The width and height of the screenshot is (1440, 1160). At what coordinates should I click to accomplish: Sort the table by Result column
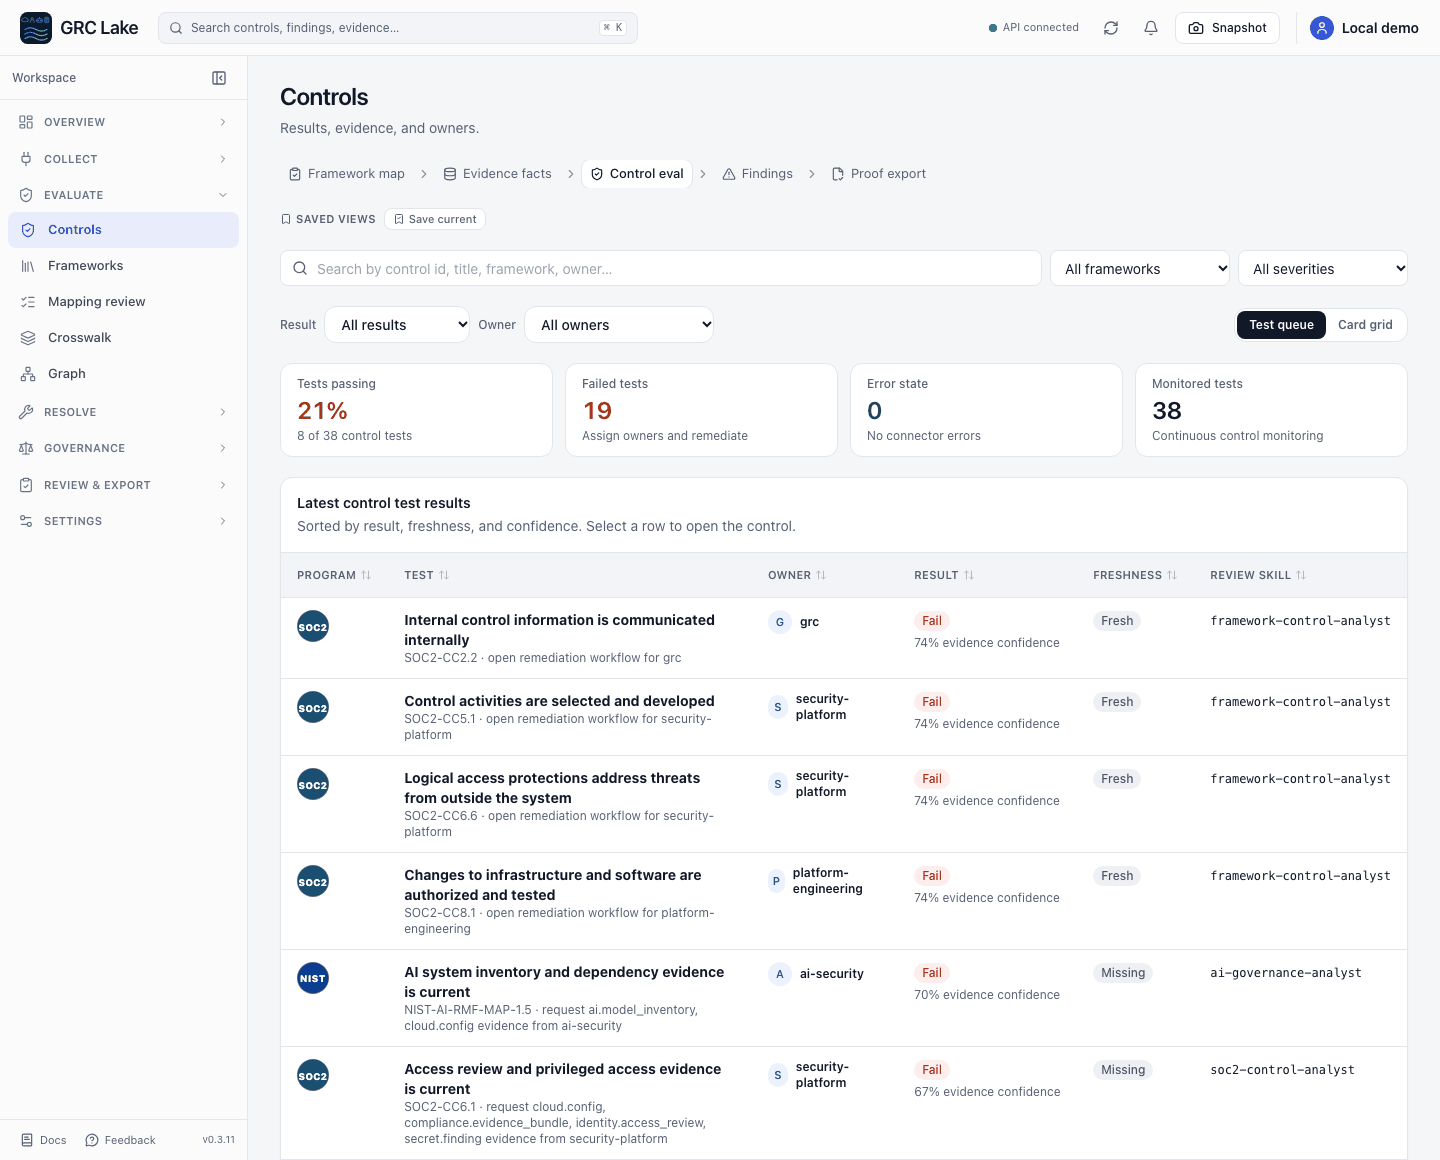pyautogui.click(x=944, y=575)
